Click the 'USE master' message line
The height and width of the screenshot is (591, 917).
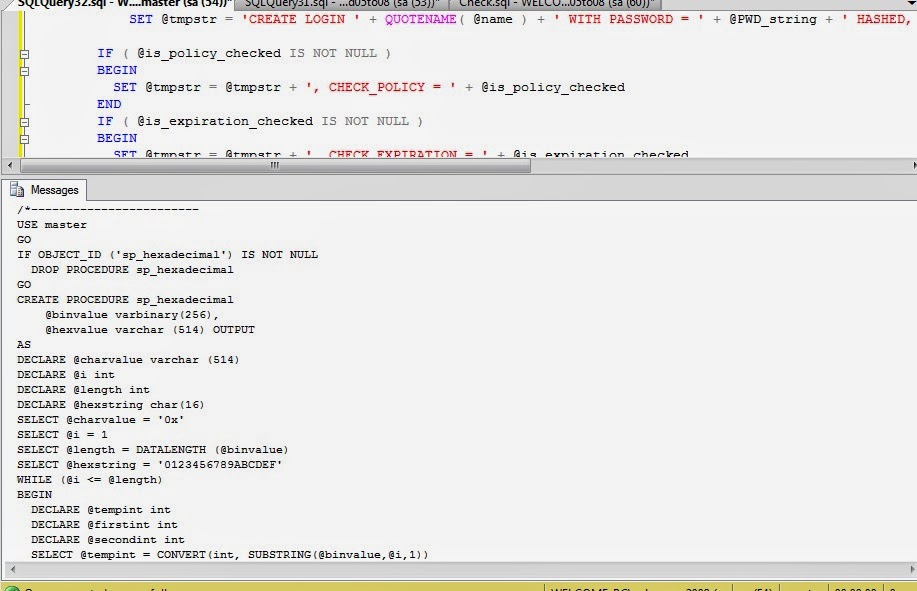(51, 225)
